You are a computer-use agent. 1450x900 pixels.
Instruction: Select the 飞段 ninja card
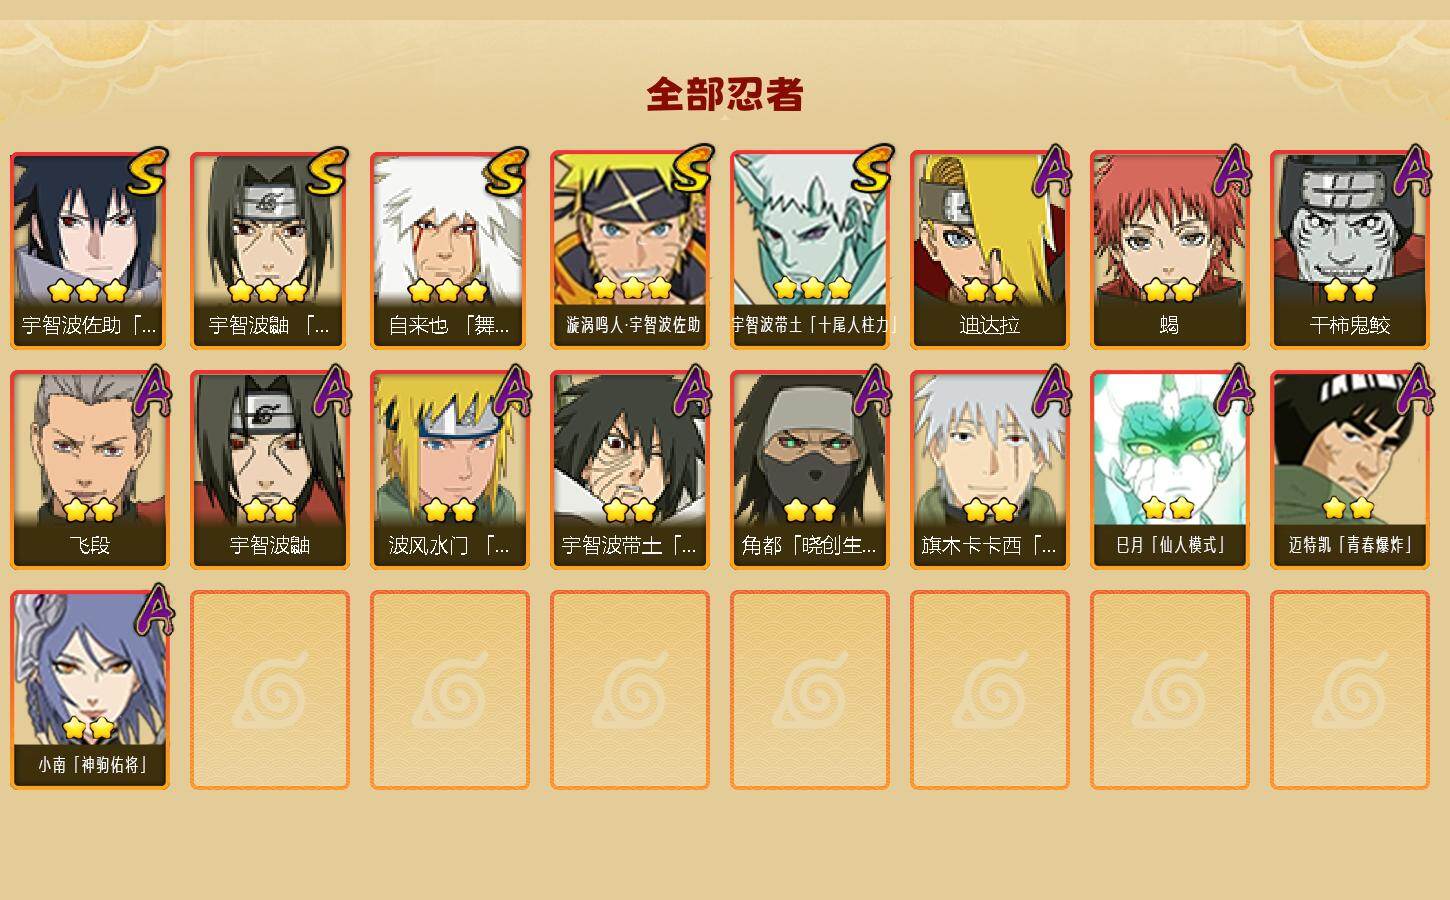(x=89, y=470)
